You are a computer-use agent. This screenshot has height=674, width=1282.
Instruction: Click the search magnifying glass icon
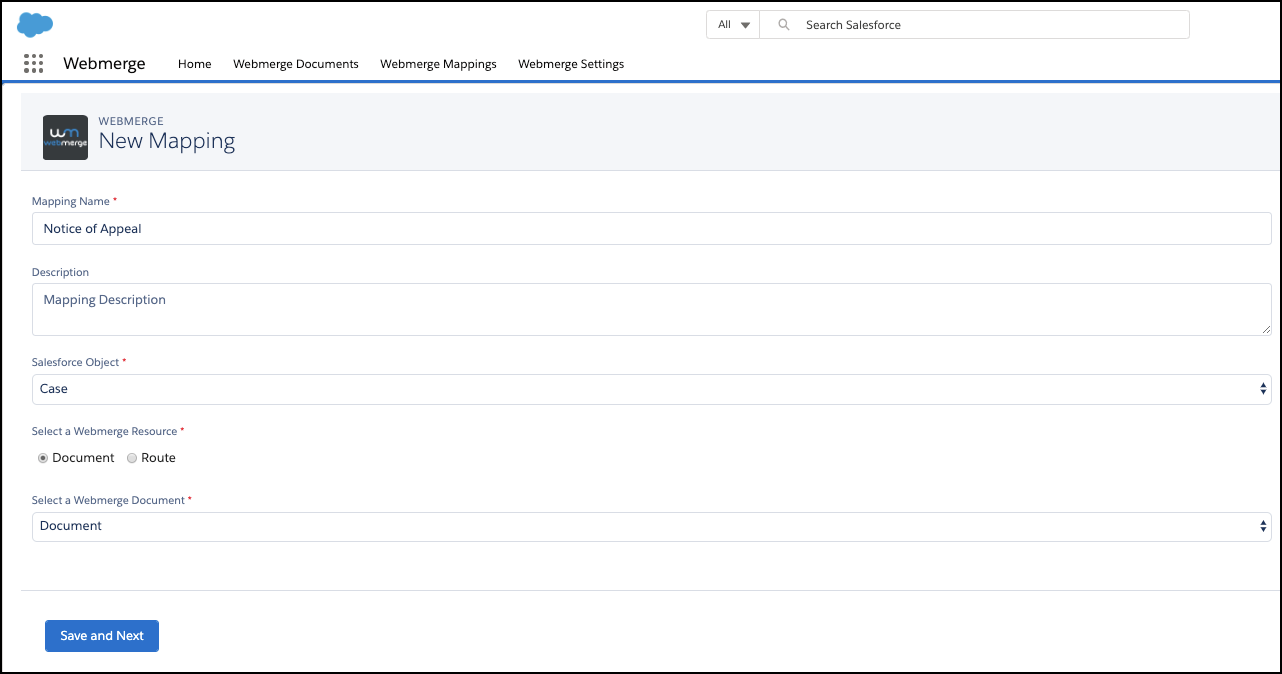[784, 25]
